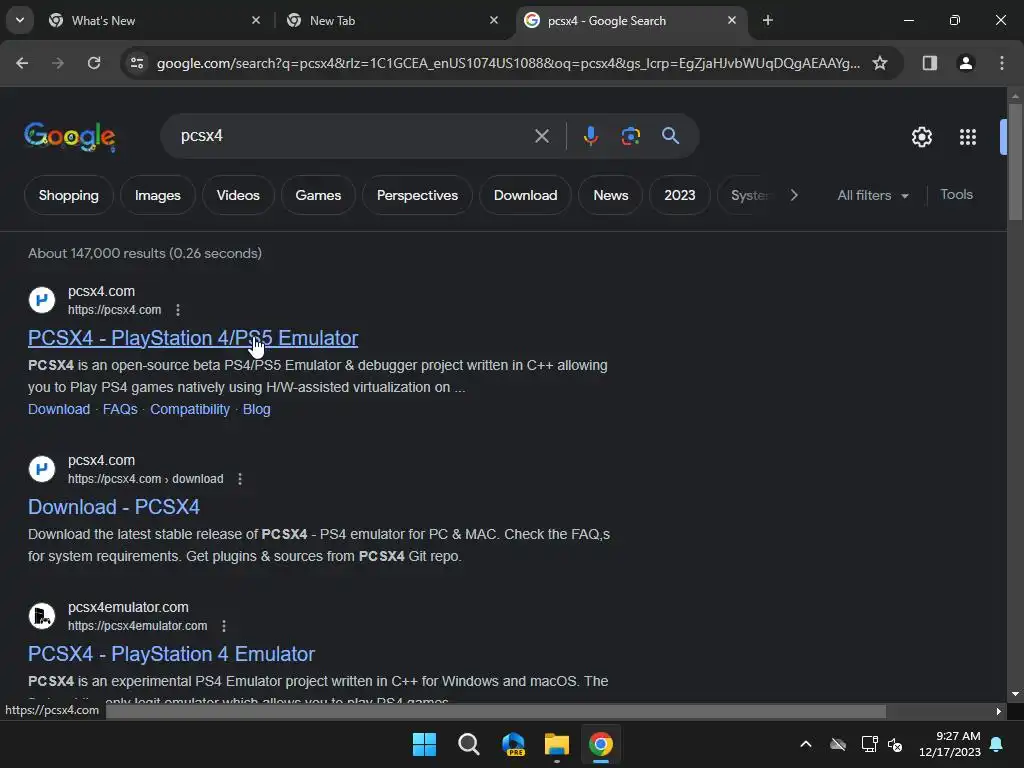Screen dimensions: 1024x768
Task: Click Chrome icon in taskbar
Action: (601, 744)
